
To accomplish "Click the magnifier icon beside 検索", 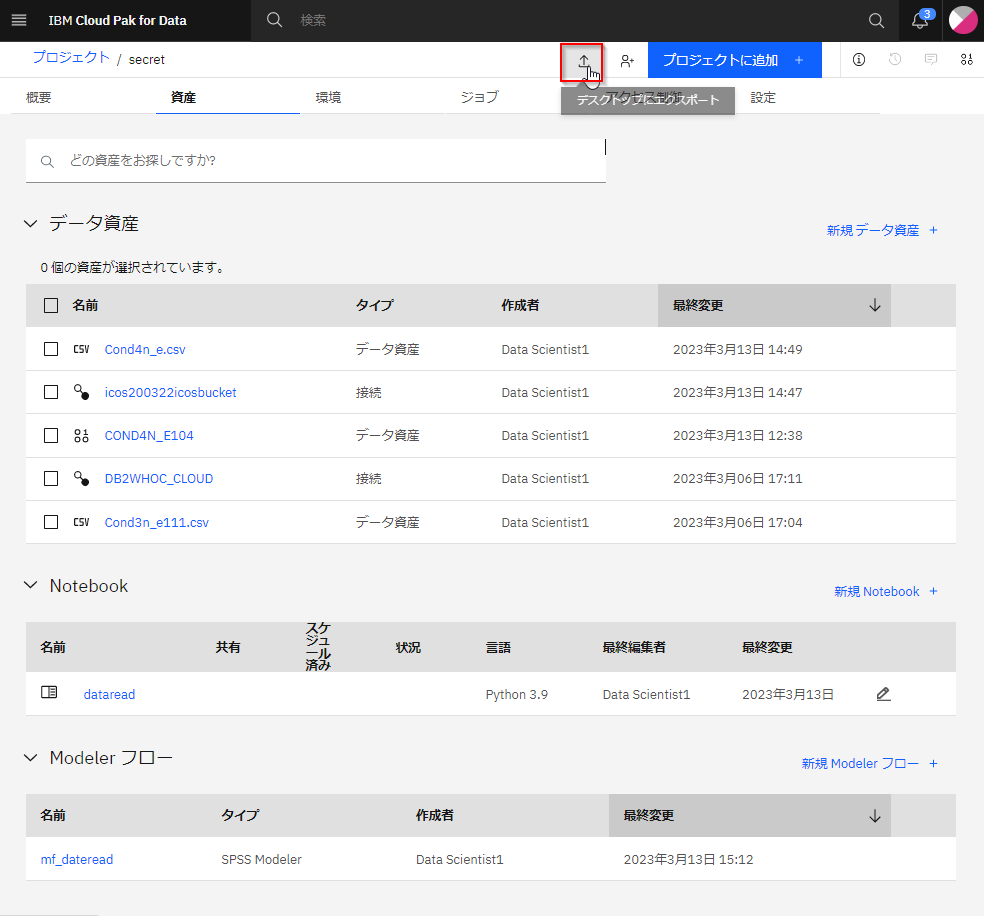I will point(274,20).
